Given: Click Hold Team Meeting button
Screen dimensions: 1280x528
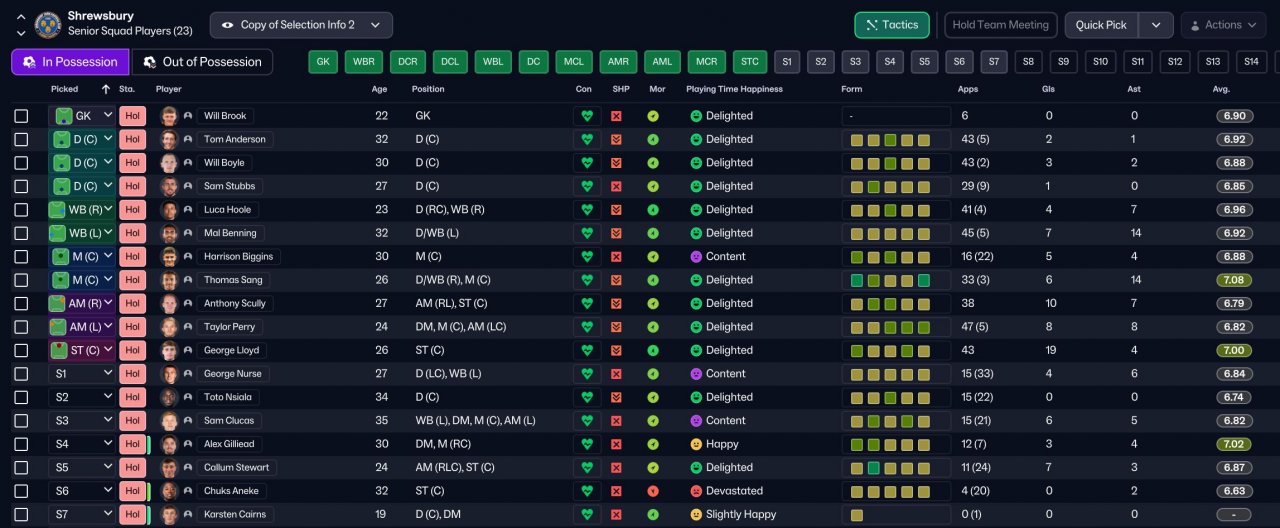Looking at the screenshot, I should point(1000,25).
